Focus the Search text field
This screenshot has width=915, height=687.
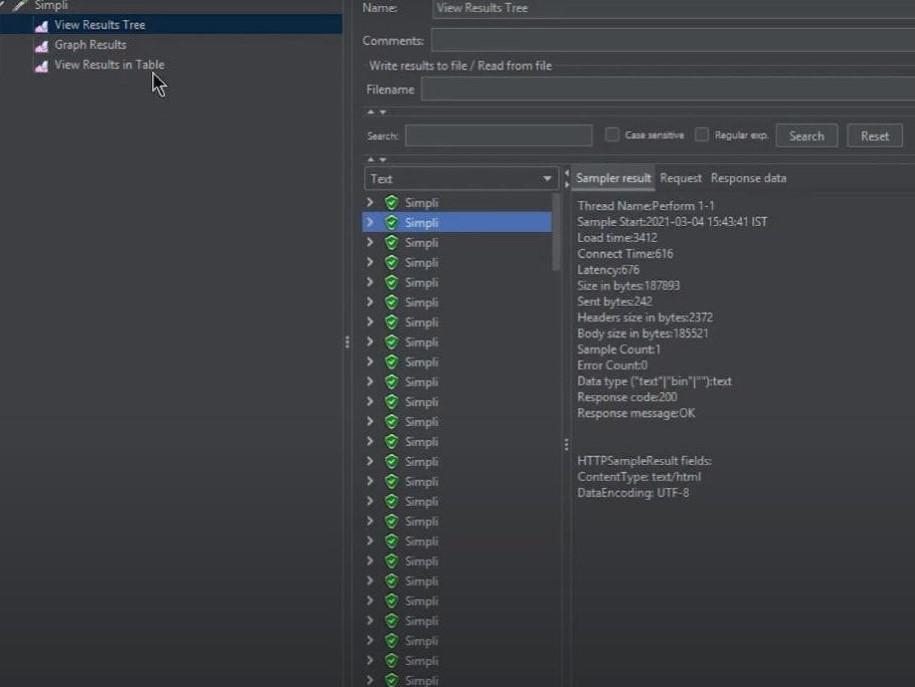click(498, 136)
